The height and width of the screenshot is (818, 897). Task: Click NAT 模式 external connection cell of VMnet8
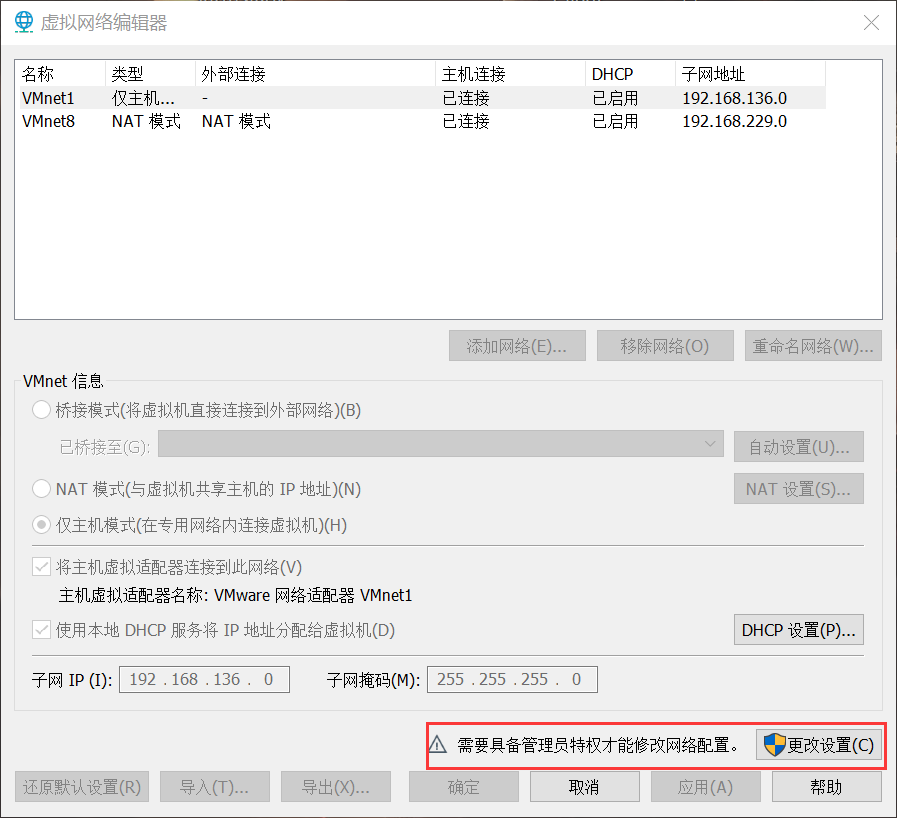236,121
